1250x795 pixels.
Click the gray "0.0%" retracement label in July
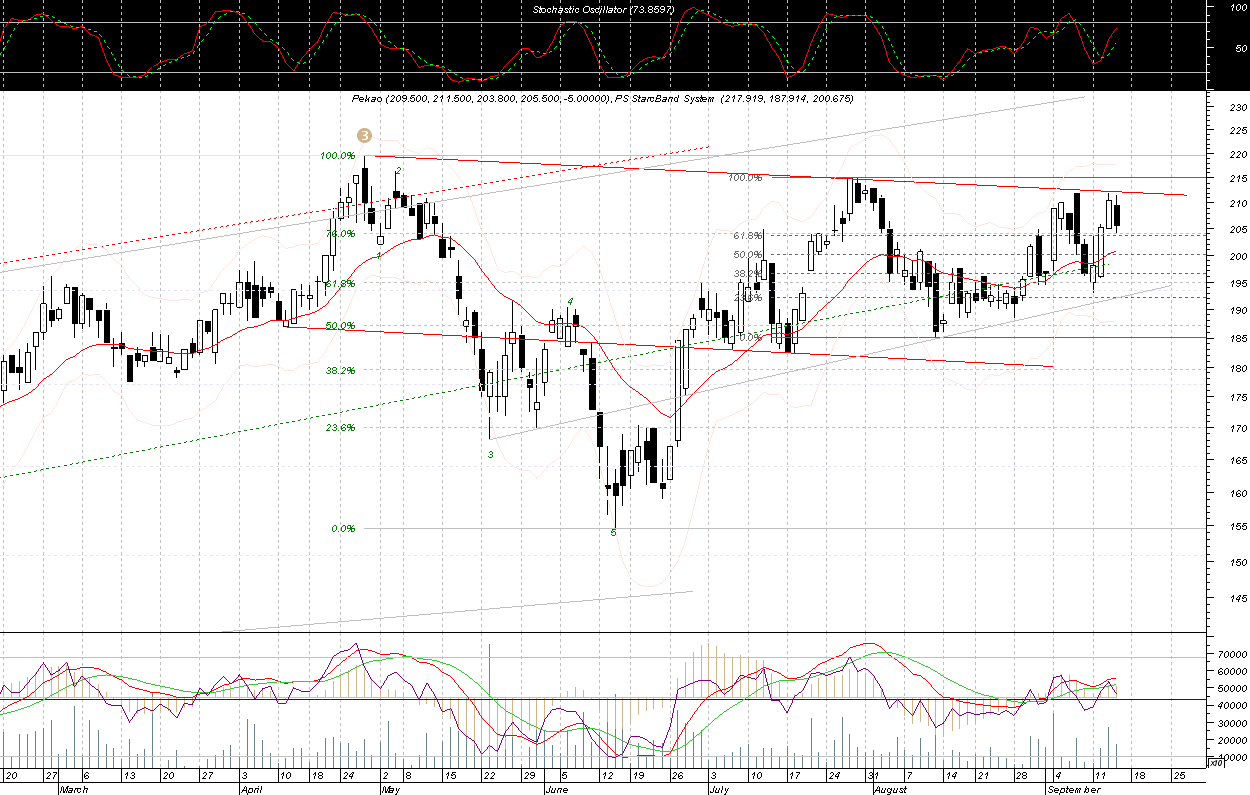coord(751,337)
